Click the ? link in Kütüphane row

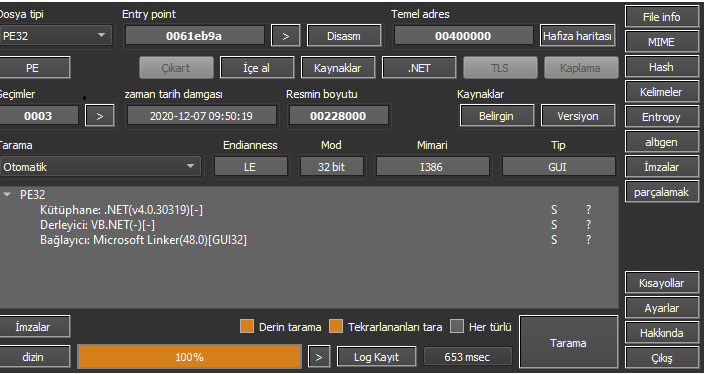pyautogui.click(x=588, y=210)
